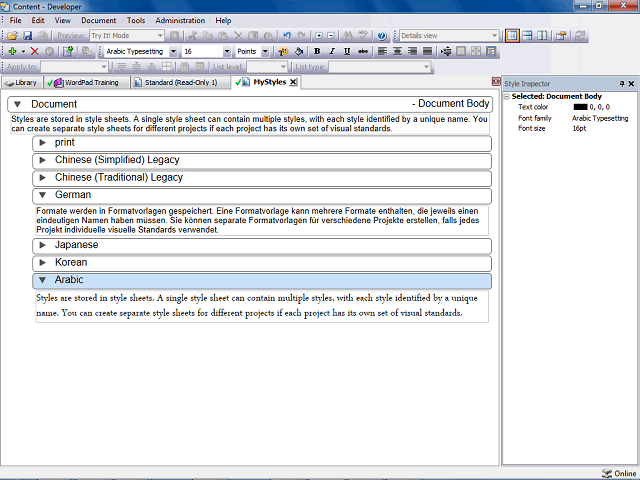The height and width of the screenshot is (480, 640).
Task: Click the gray X Delete icon
Action: click(x=238, y=36)
